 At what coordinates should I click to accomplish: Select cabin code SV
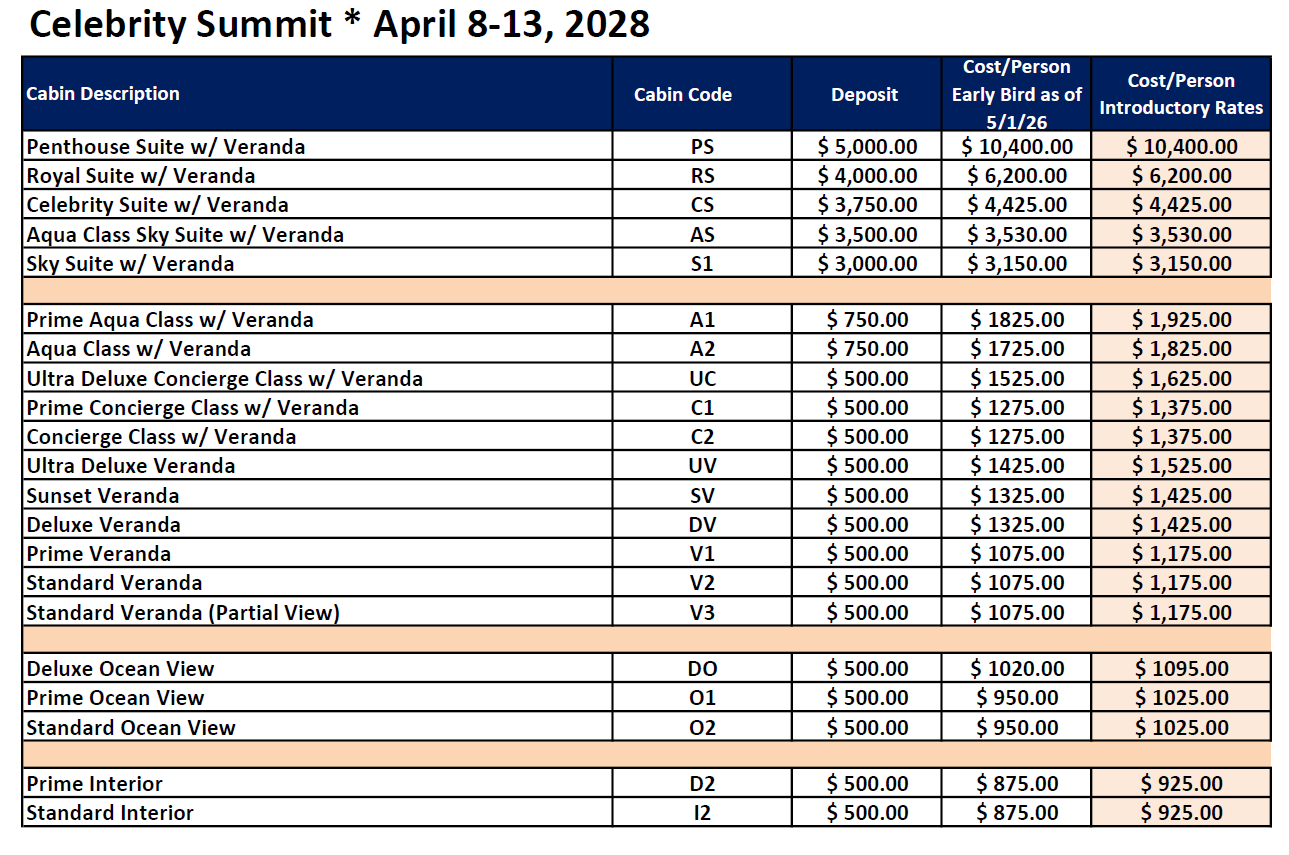[x=702, y=496]
